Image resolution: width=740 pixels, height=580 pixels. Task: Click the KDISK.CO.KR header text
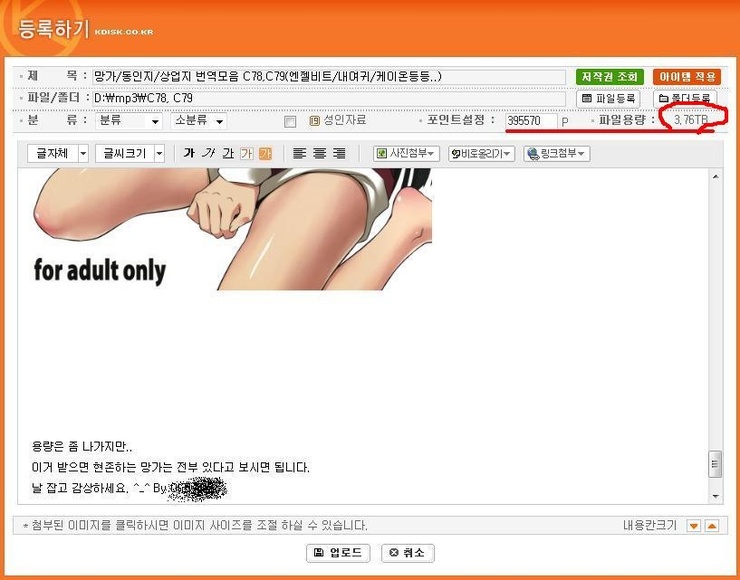124,32
